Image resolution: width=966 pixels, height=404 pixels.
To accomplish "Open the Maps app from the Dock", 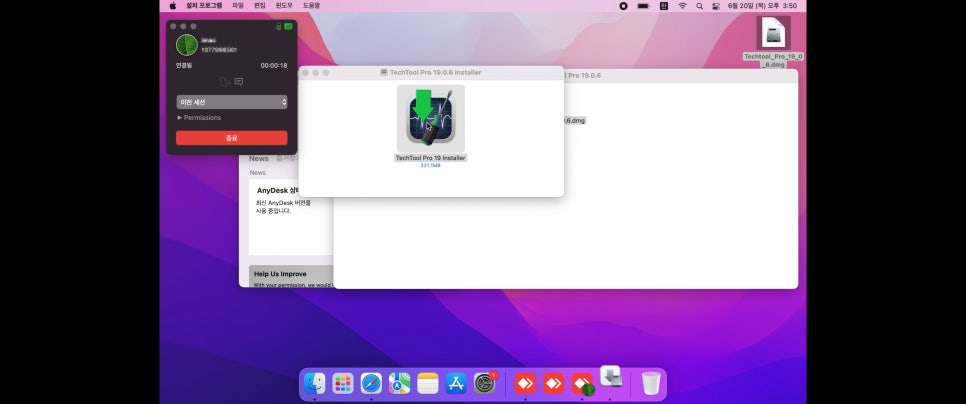I will [x=400, y=383].
